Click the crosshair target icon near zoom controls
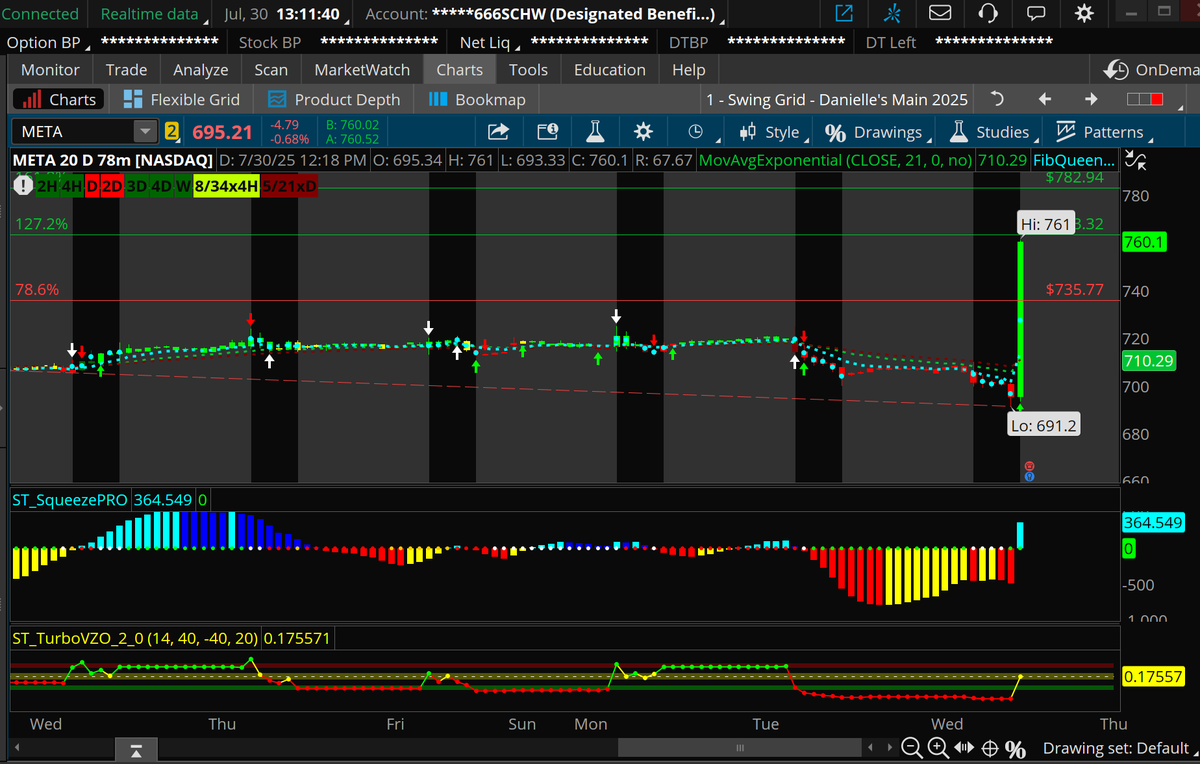Screen dimensions: 1200x764 (x=989, y=747)
